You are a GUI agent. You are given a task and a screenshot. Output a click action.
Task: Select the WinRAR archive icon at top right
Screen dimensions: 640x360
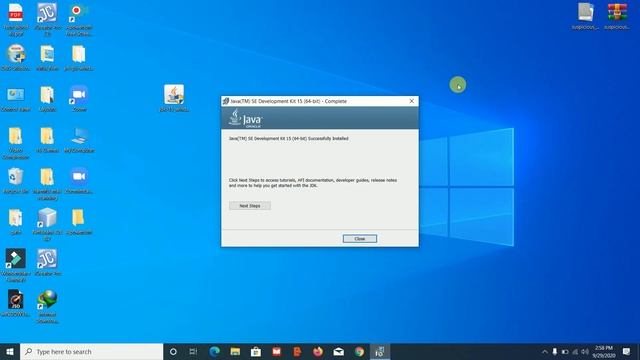click(x=617, y=16)
